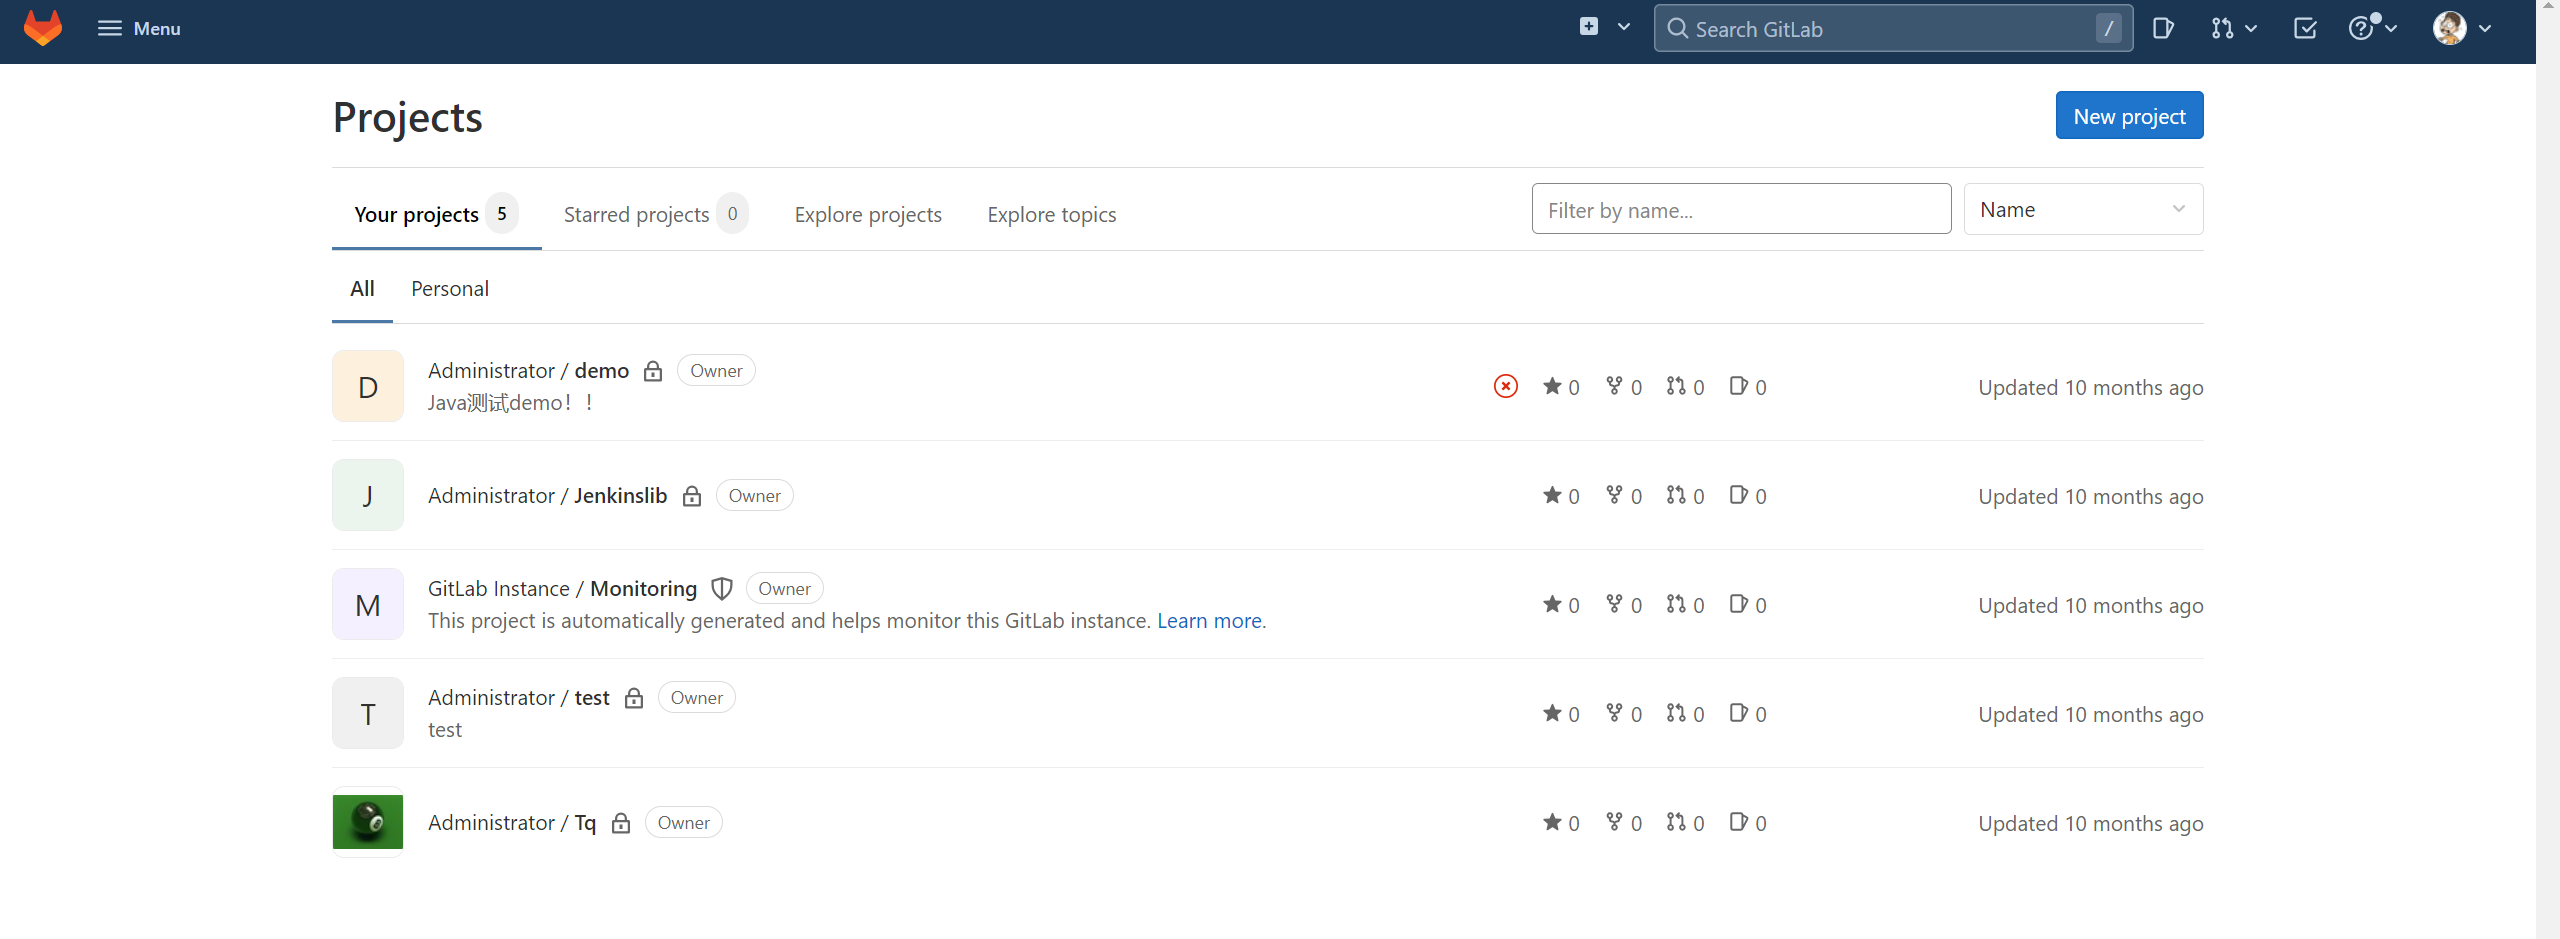This screenshot has width=2560, height=939.
Task: Expand merge requests dropdown chevron
Action: click(2251, 28)
